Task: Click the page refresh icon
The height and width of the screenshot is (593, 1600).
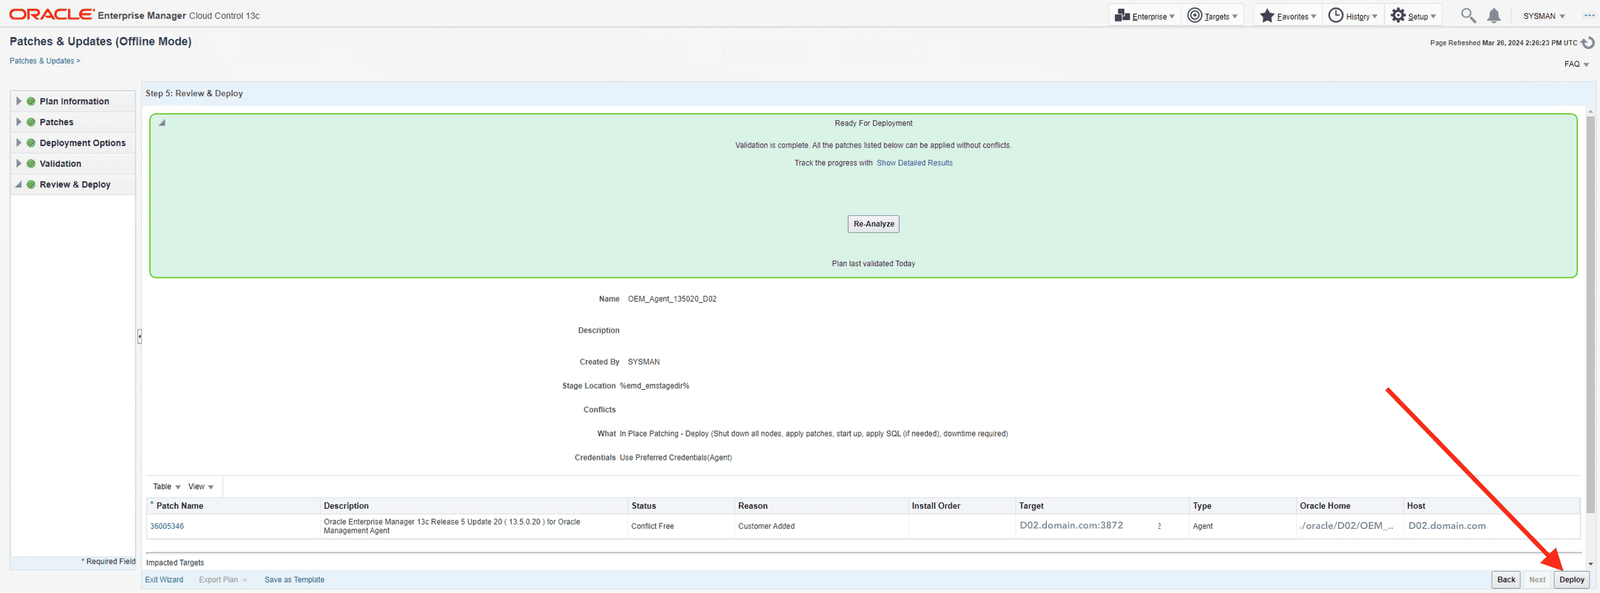Action: [x=1587, y=42]
